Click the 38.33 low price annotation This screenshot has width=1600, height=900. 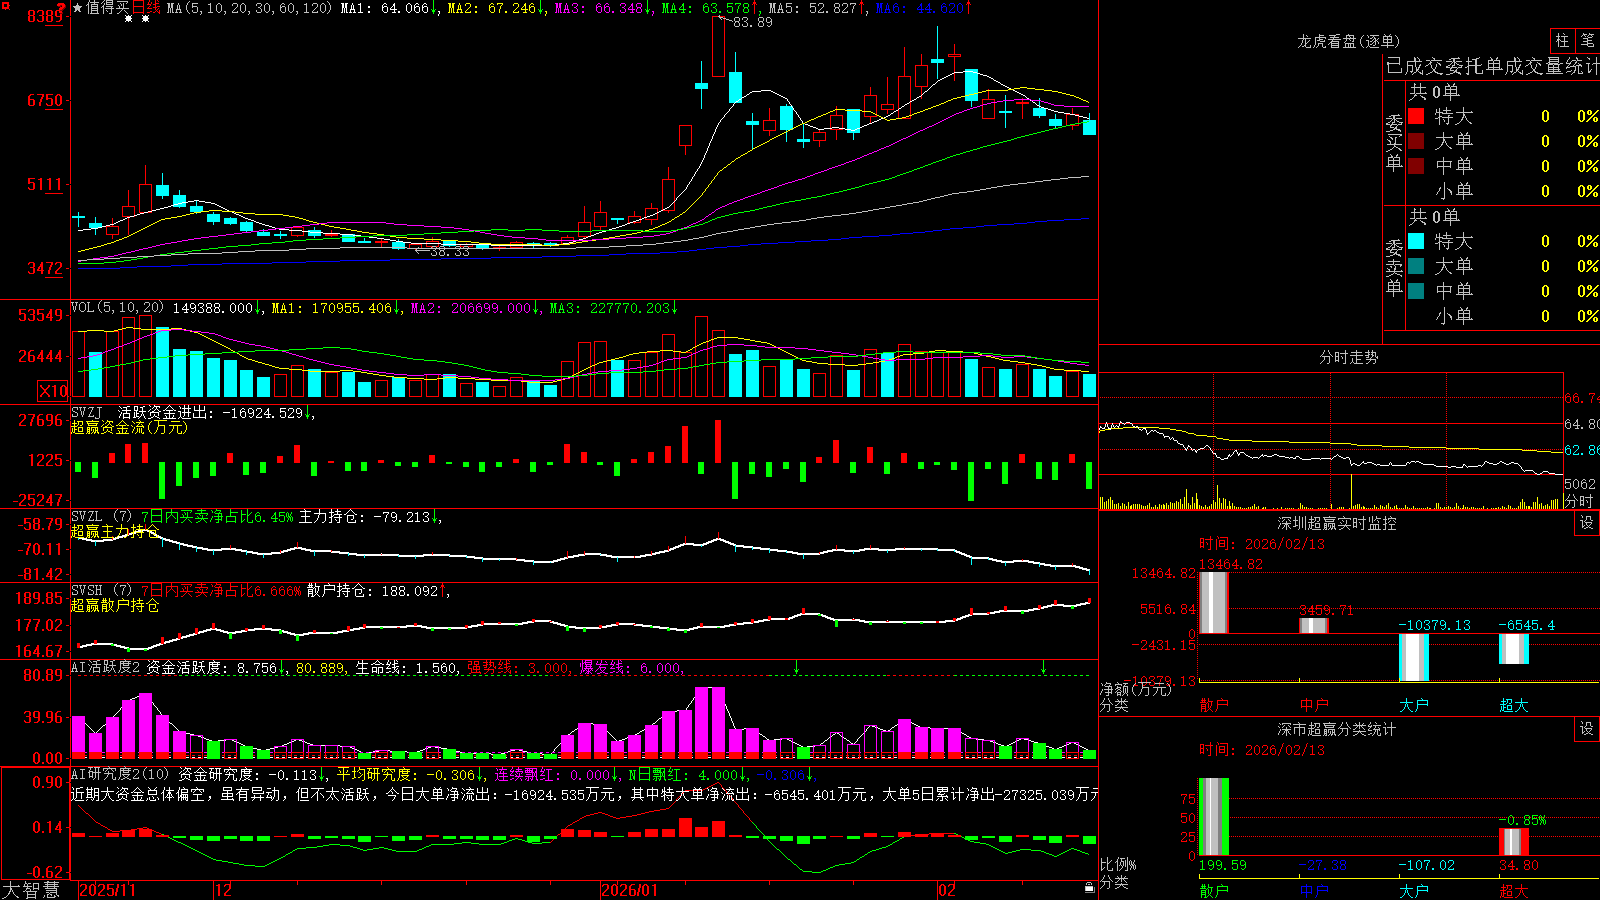(449, 252)
